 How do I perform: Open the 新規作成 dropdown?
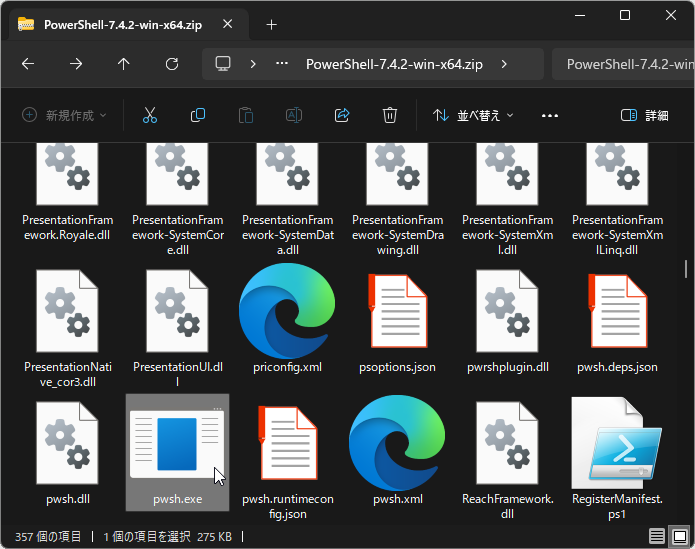[x=65, y=115]
